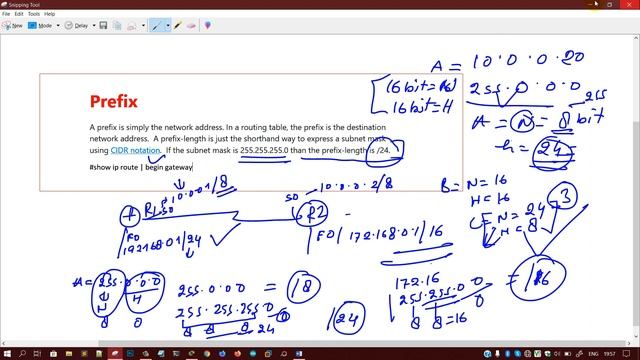Screen dimensions: 640x360
Task: Click the Snipping Tool taskbar icon
Action: pyautogui.click(x=115, y=353)
